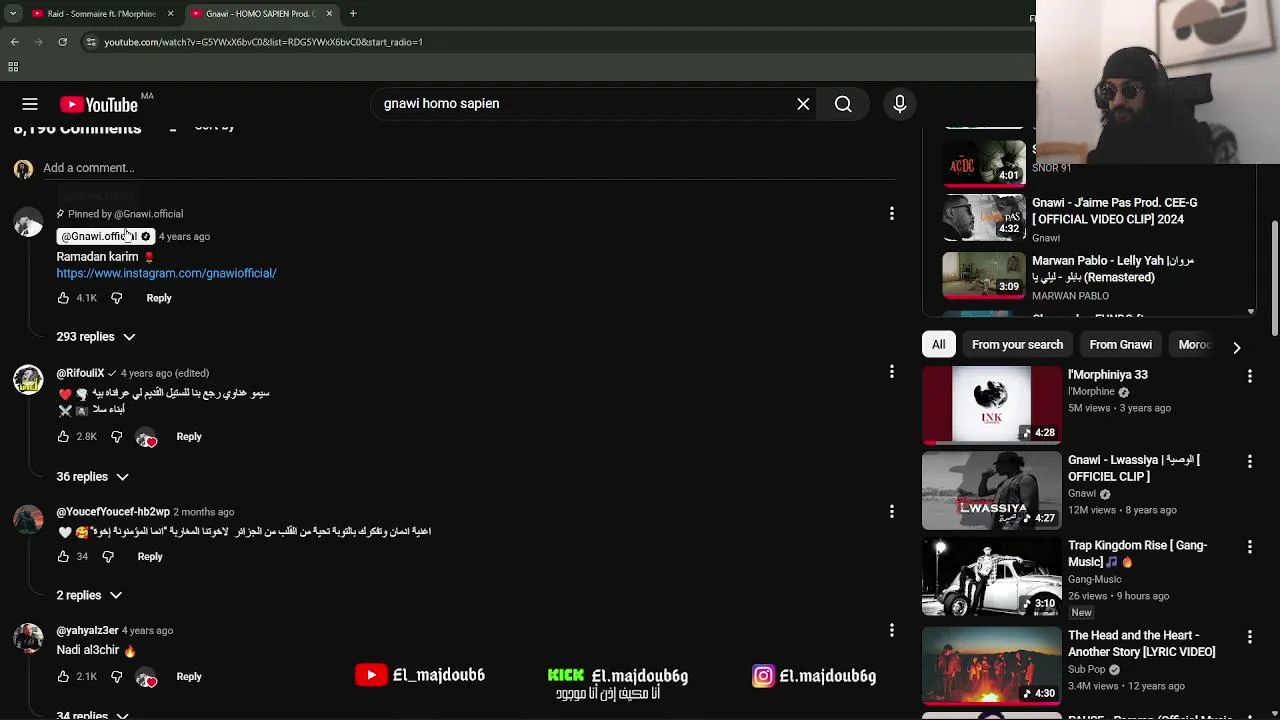
Task: Open options menu for @YoucefYoucef-hb2wp comment
Action: click(892, 511)
